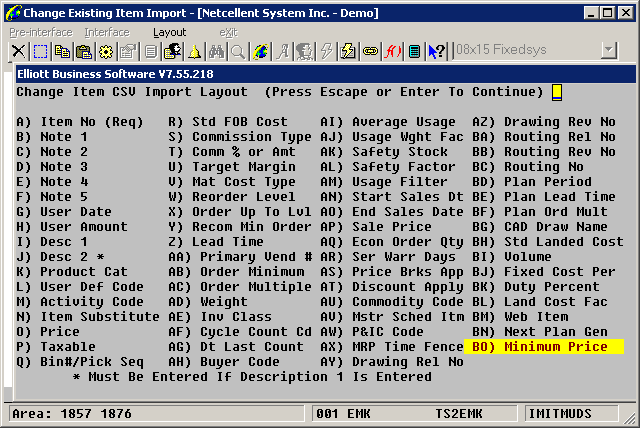Click the 'AZ) Drawing Rev No' entry
Screen dimensions: 640x428
click(x=544, y=122)
